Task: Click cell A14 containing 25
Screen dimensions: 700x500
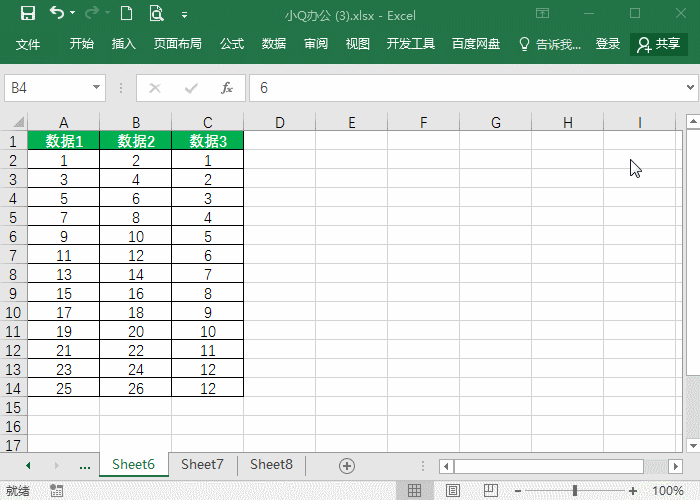Action: (63, 388)
